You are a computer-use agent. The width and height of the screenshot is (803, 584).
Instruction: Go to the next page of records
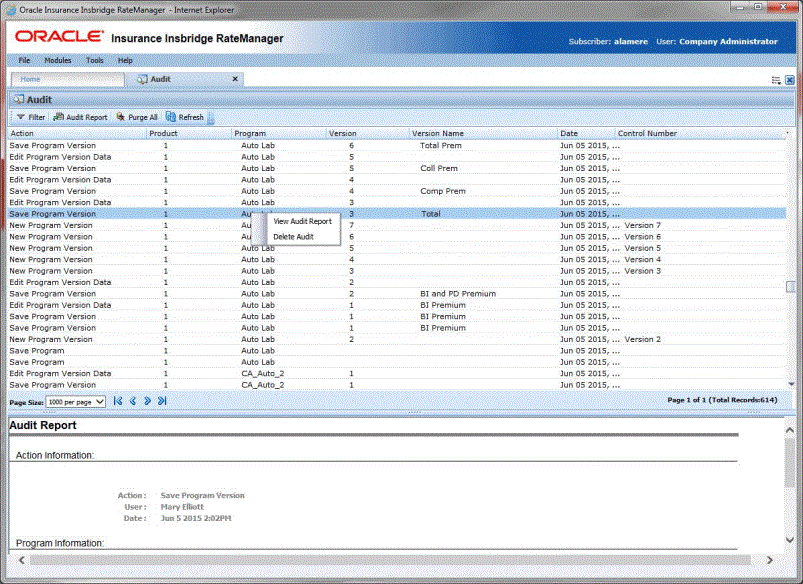click(147, 401)
